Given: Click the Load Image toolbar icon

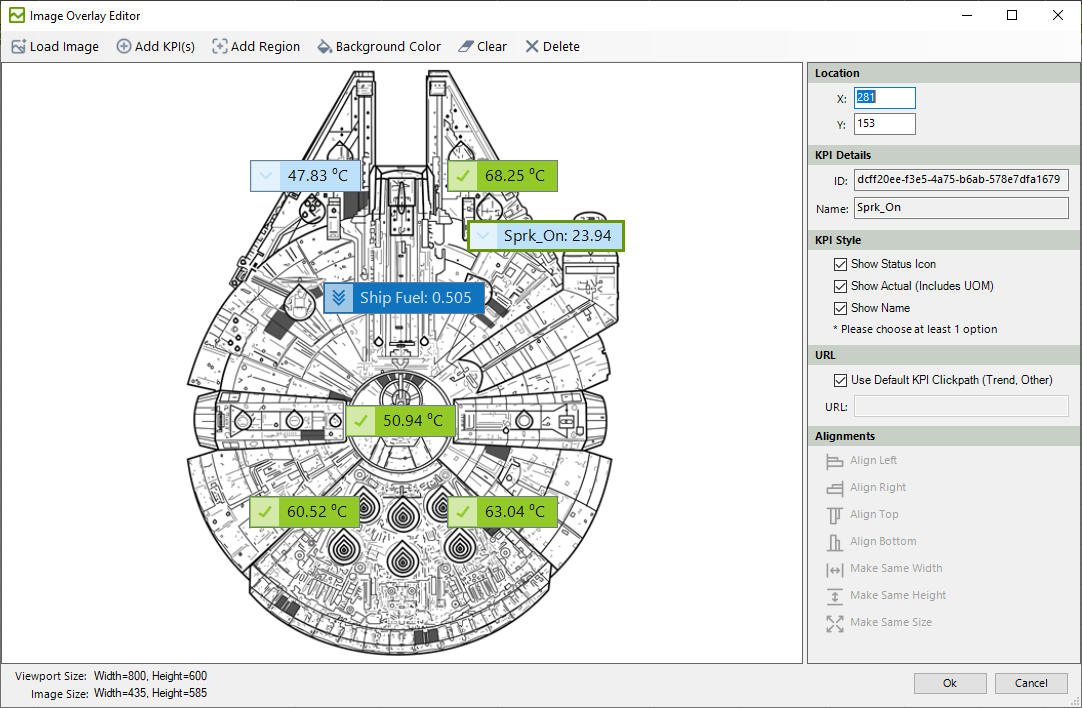Looking at the screenshot, I should [19, 46].
